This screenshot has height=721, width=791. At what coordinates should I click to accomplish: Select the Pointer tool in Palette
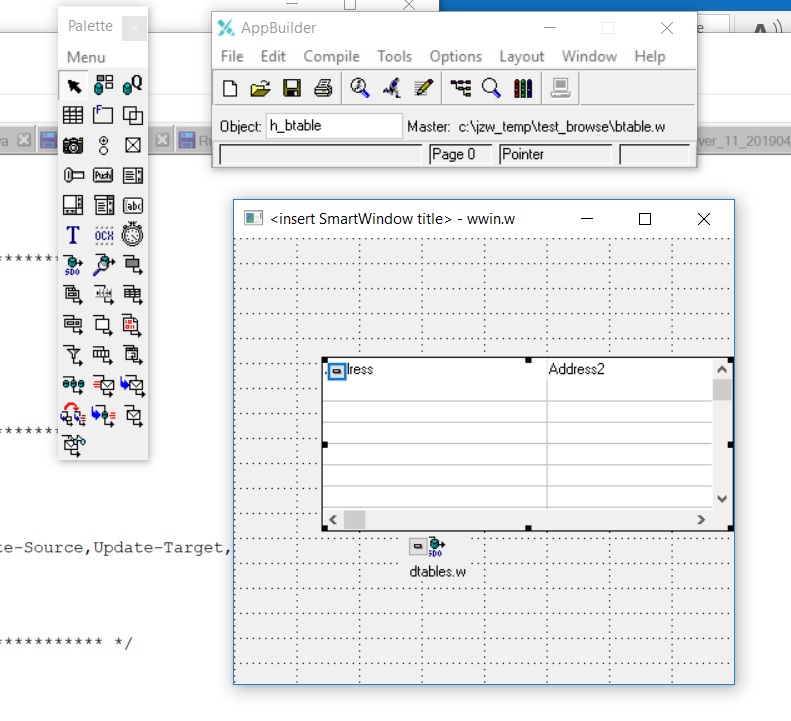[x=74, y=86]
